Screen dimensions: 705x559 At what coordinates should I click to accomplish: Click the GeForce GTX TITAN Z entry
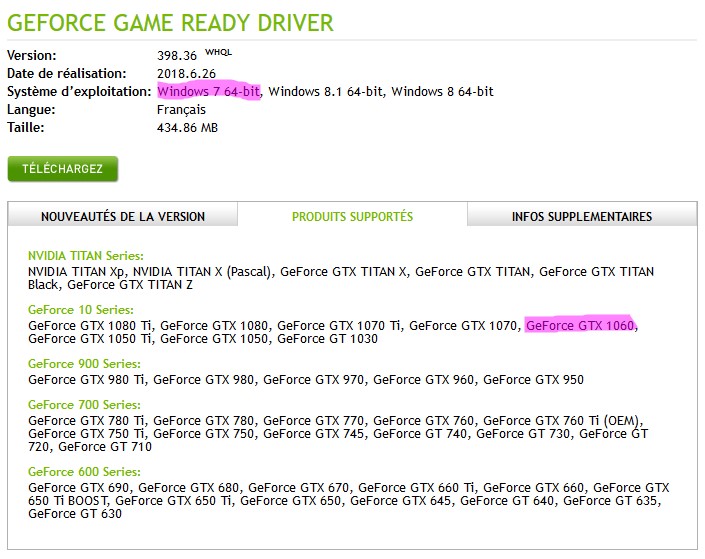130,285
